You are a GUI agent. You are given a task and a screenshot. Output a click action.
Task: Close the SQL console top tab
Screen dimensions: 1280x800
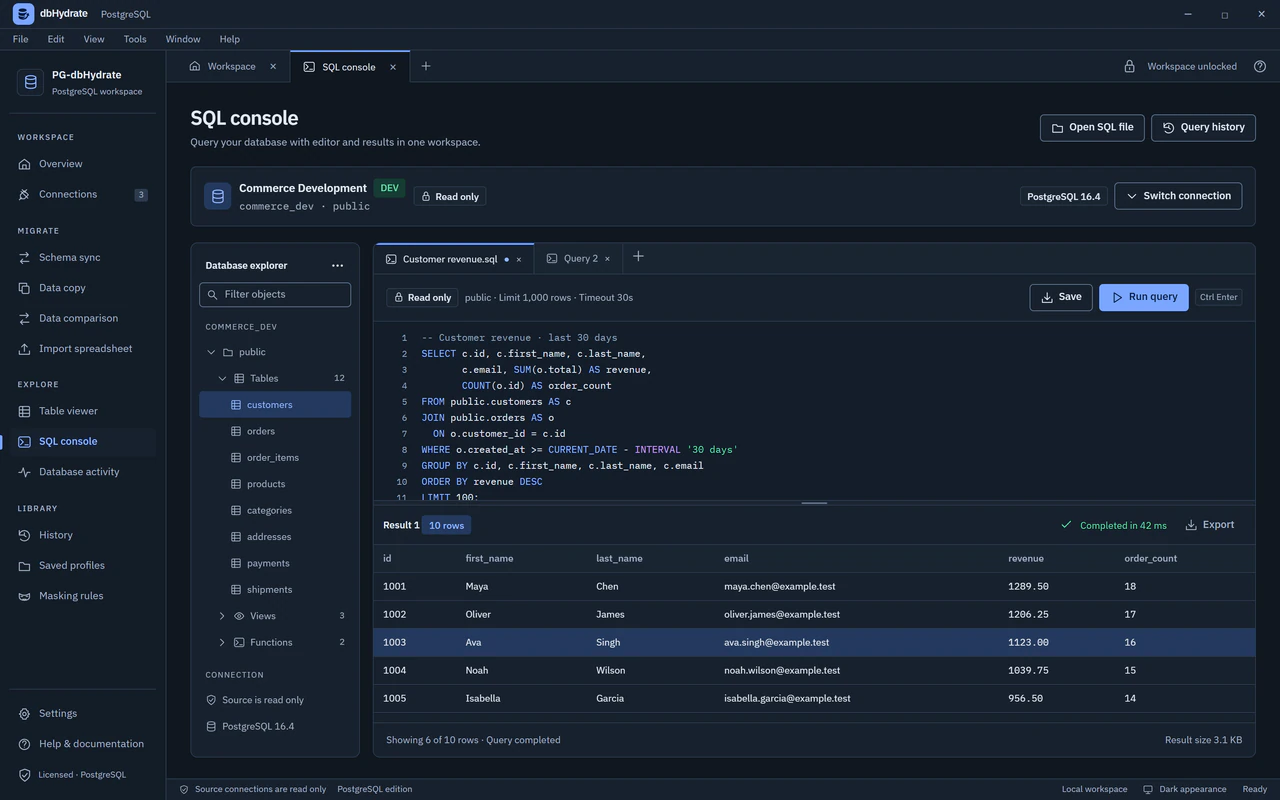click(393, 67)
